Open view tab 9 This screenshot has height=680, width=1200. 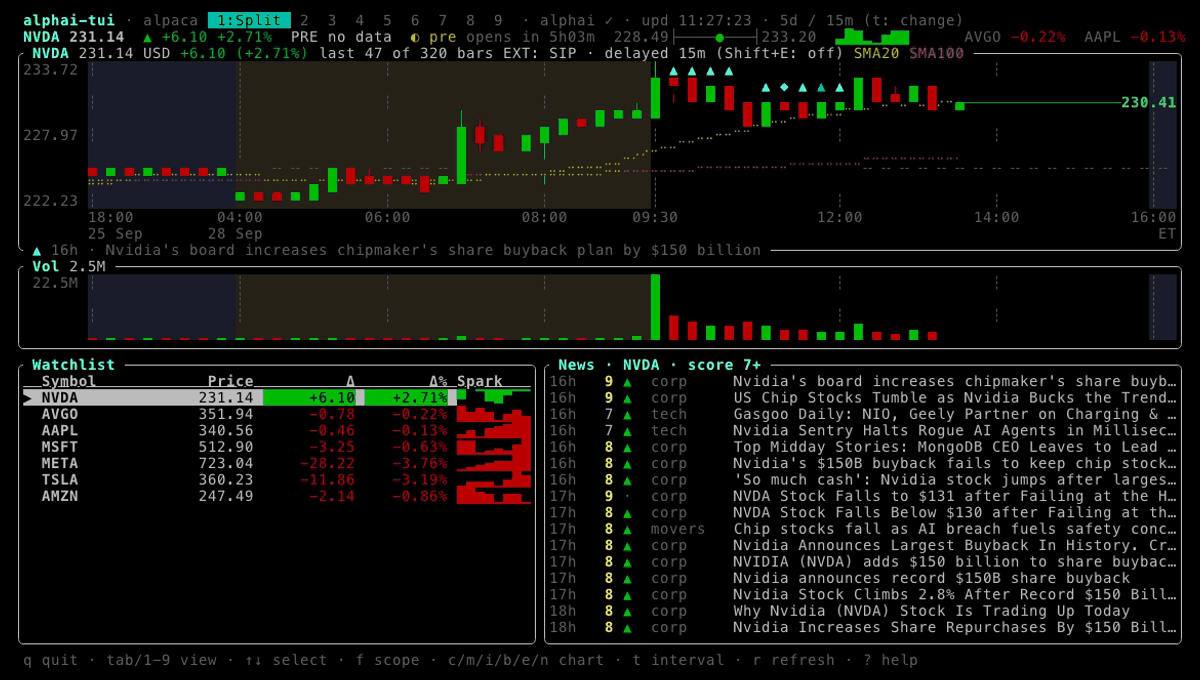pyautogui.click(x=498, y=20)
